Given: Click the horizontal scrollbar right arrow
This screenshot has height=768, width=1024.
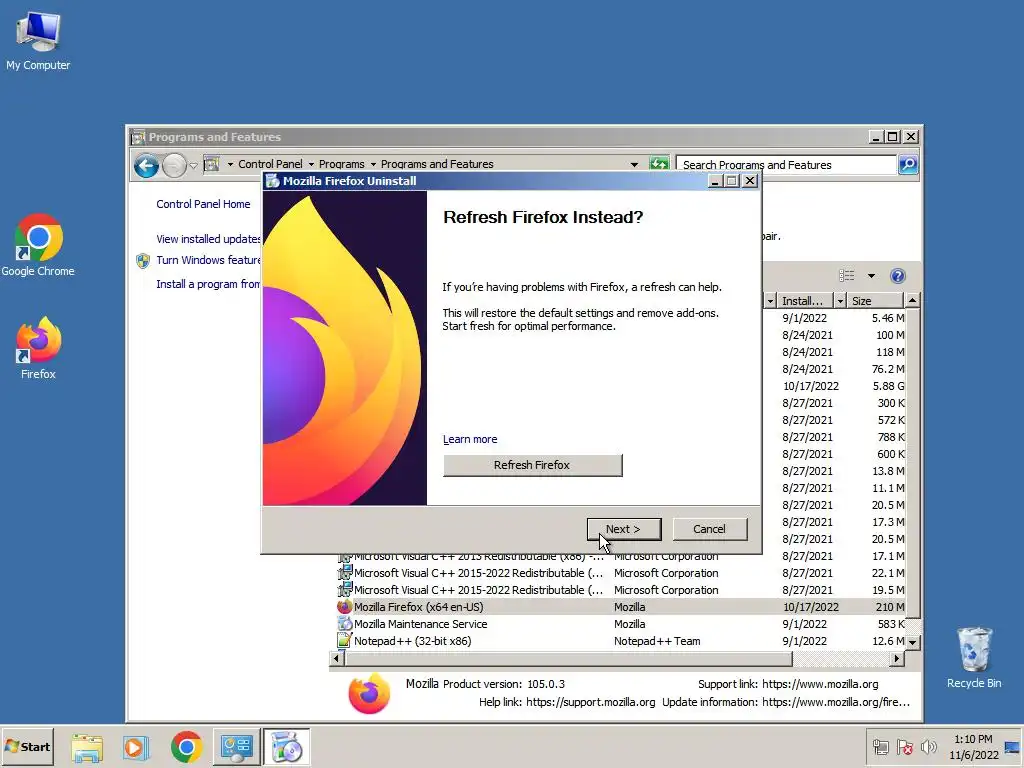Looking at the screenshot, I should [897, 658].
